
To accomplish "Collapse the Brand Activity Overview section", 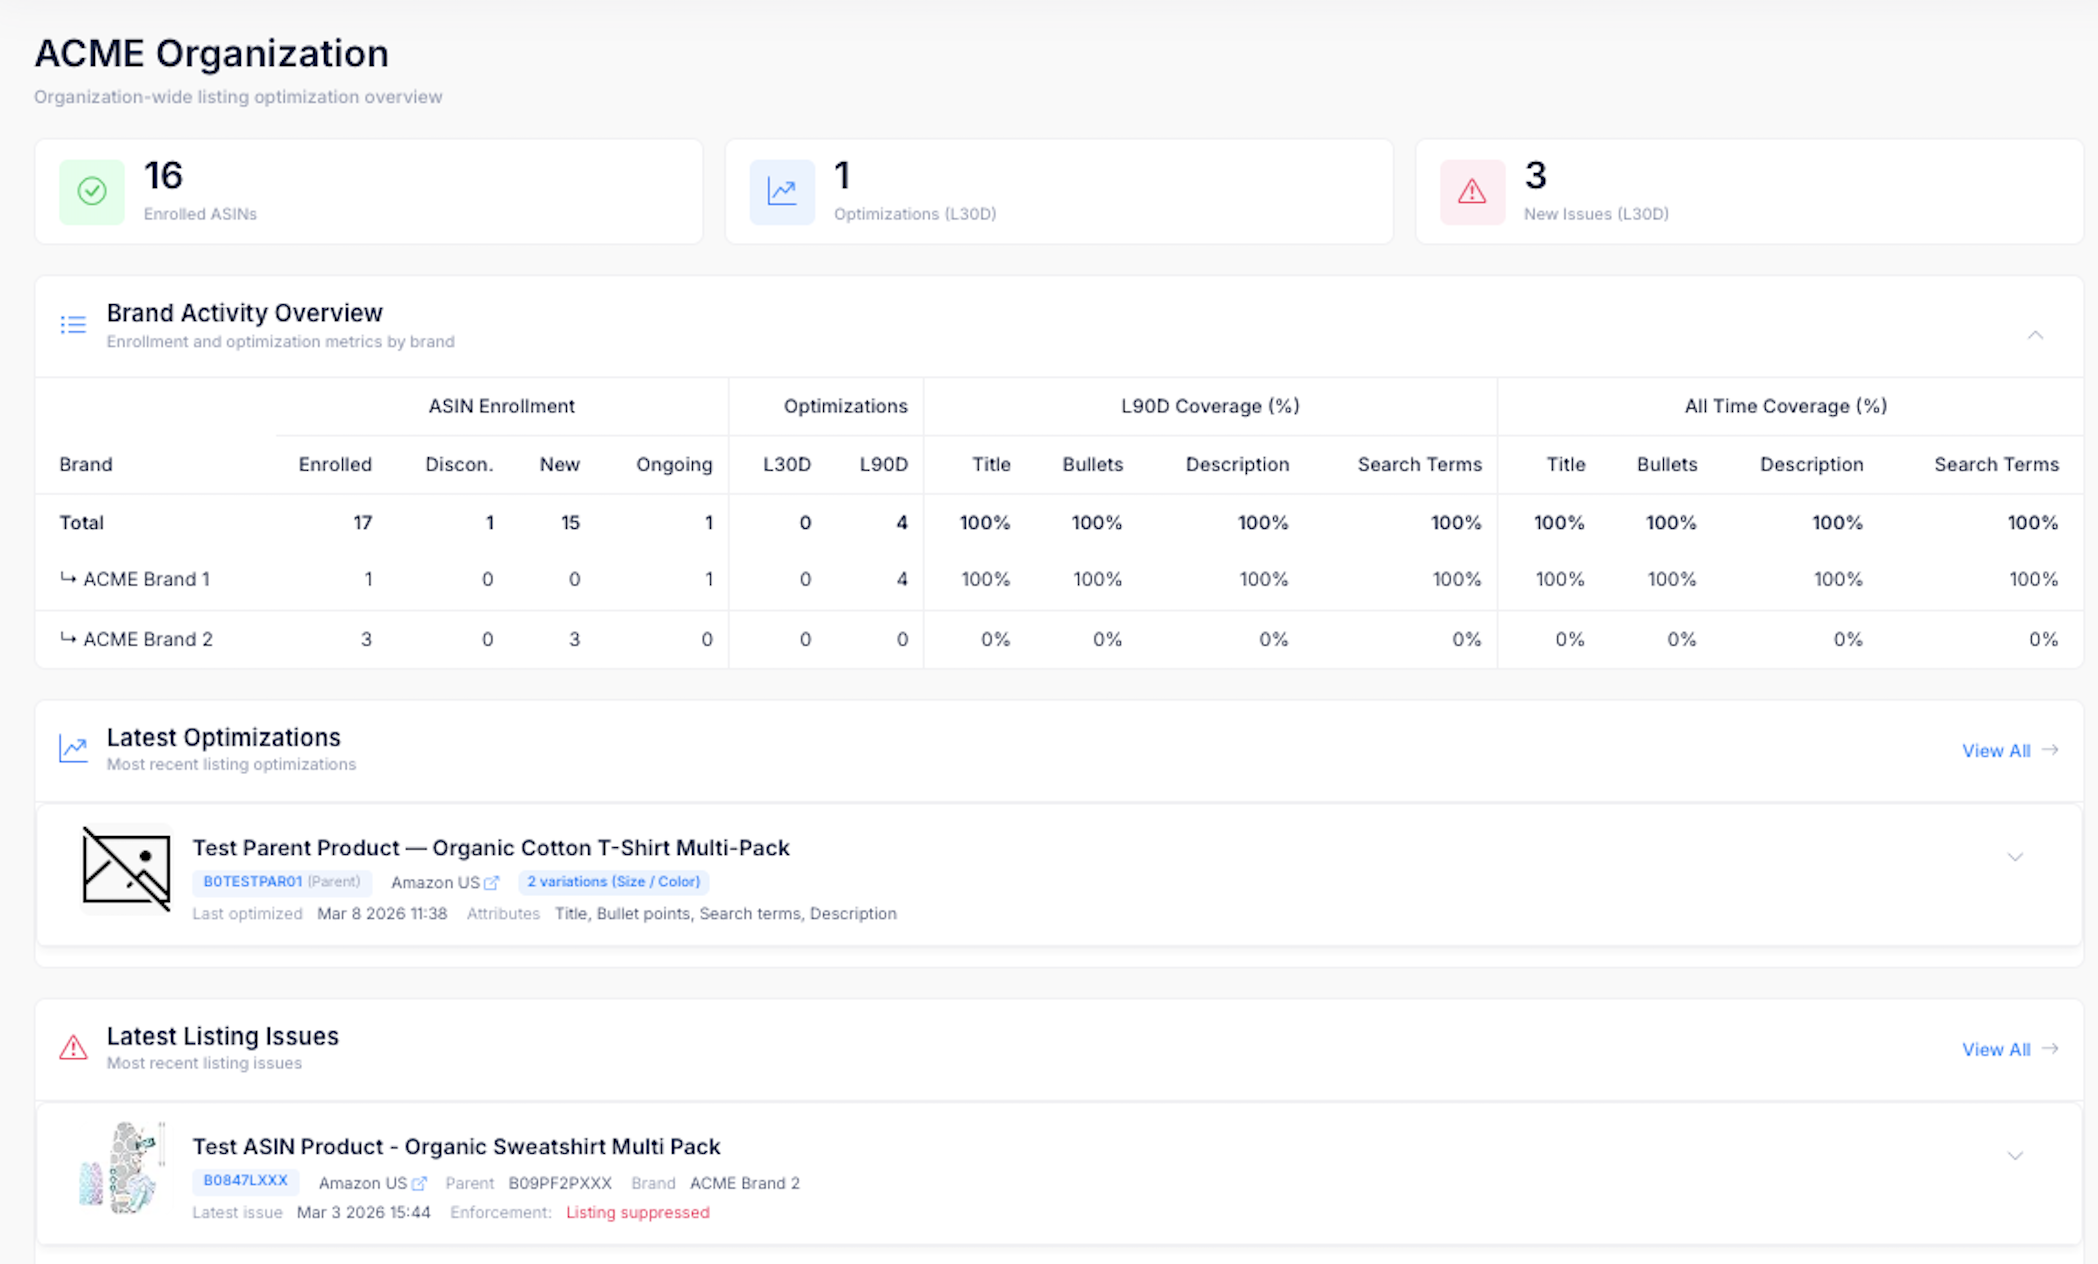I will click(x=2035, y=335).
